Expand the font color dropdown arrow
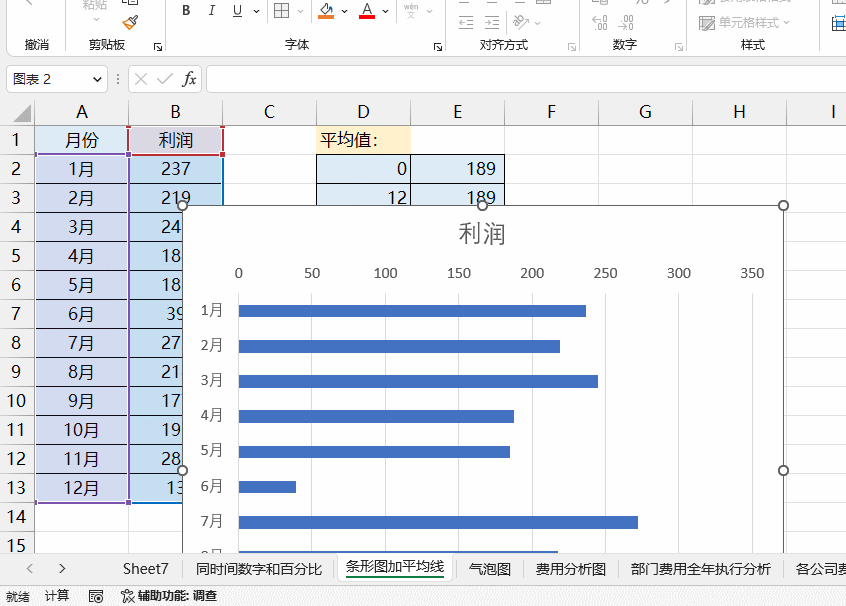Image resolution: width=846 pixels, height=606 pixels. pos(385,11)
